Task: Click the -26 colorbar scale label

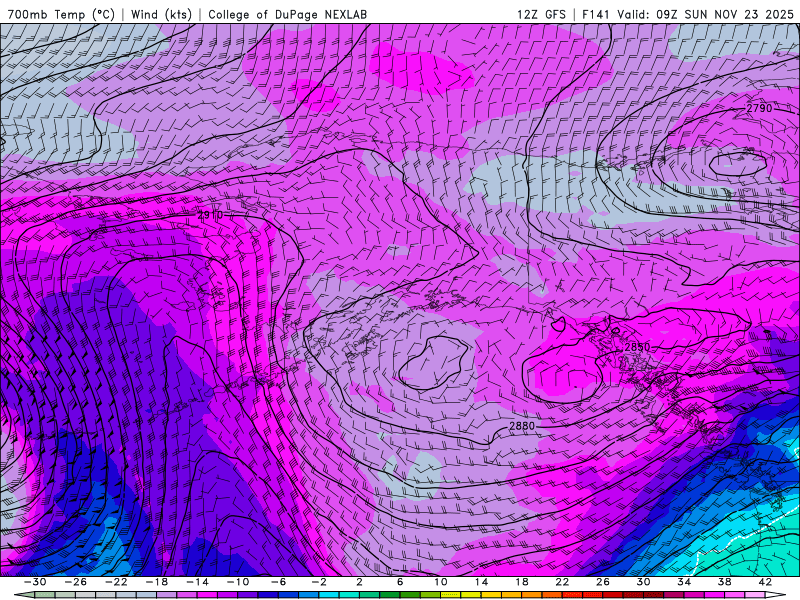Action: click(76, 582)
